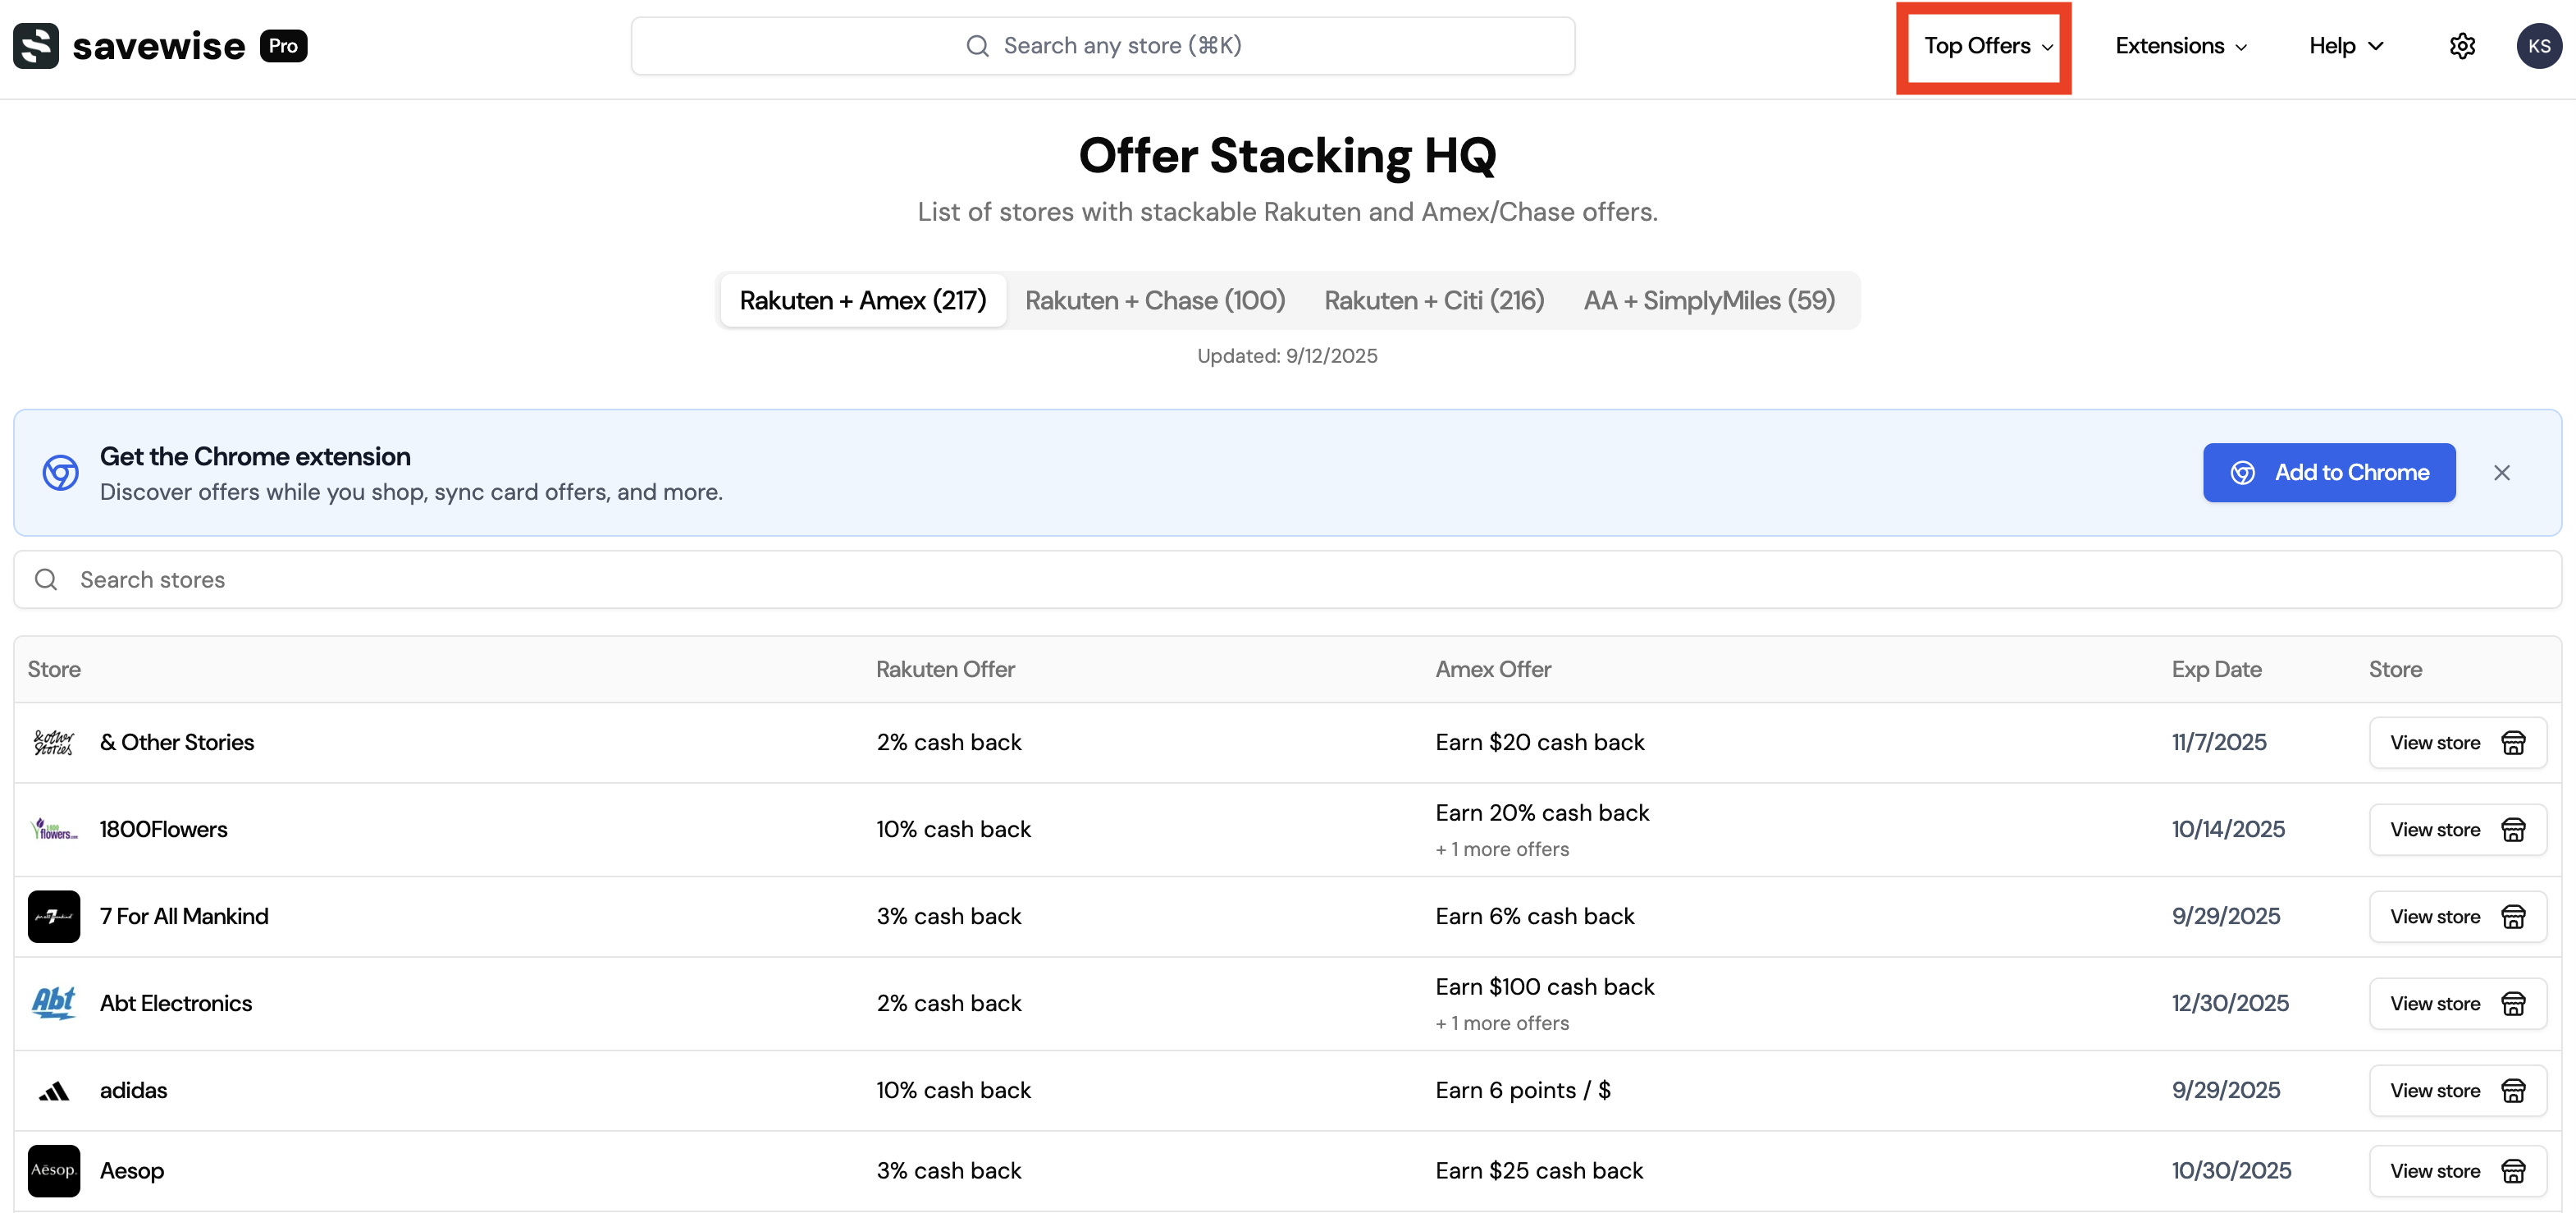
Task: View store for 1800Flowers
Action: point(2457,829)
